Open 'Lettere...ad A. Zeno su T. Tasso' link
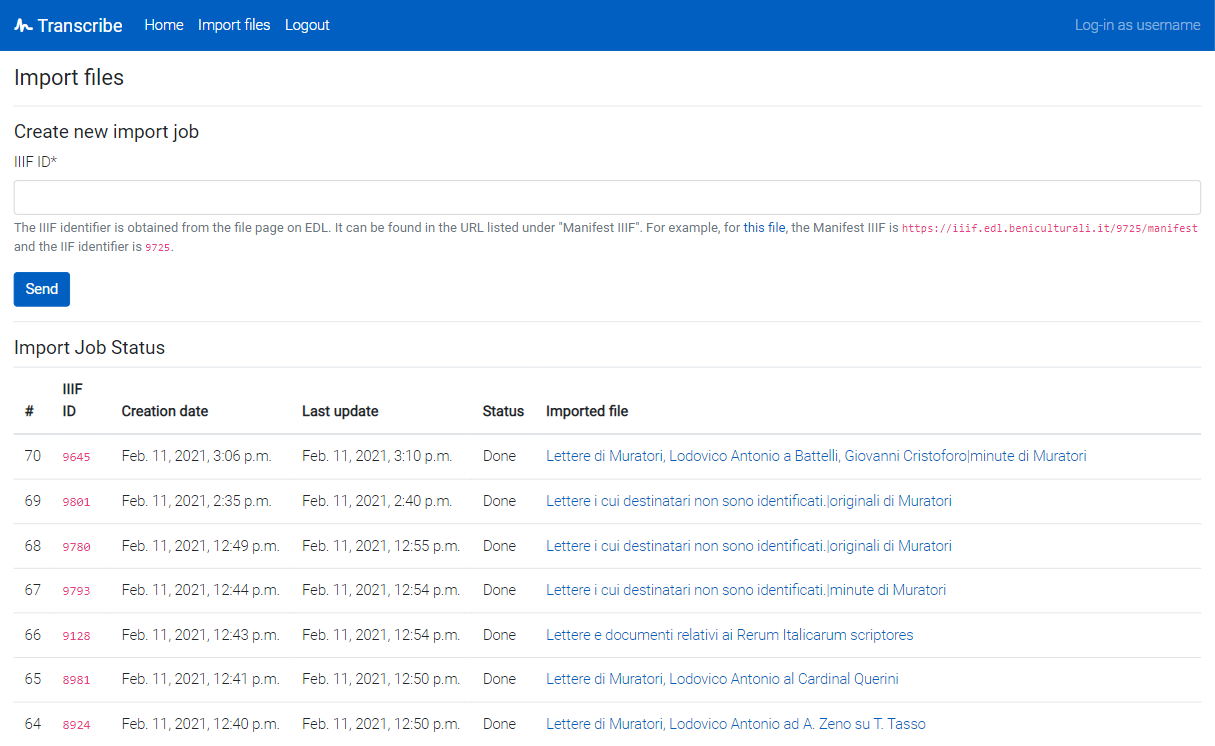1215x746 pixels. click(x=736, y=724)
